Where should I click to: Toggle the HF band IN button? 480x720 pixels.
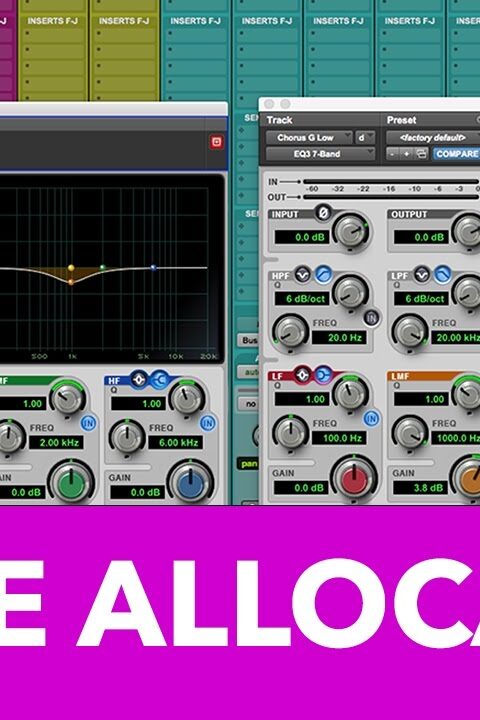(208, 423)
